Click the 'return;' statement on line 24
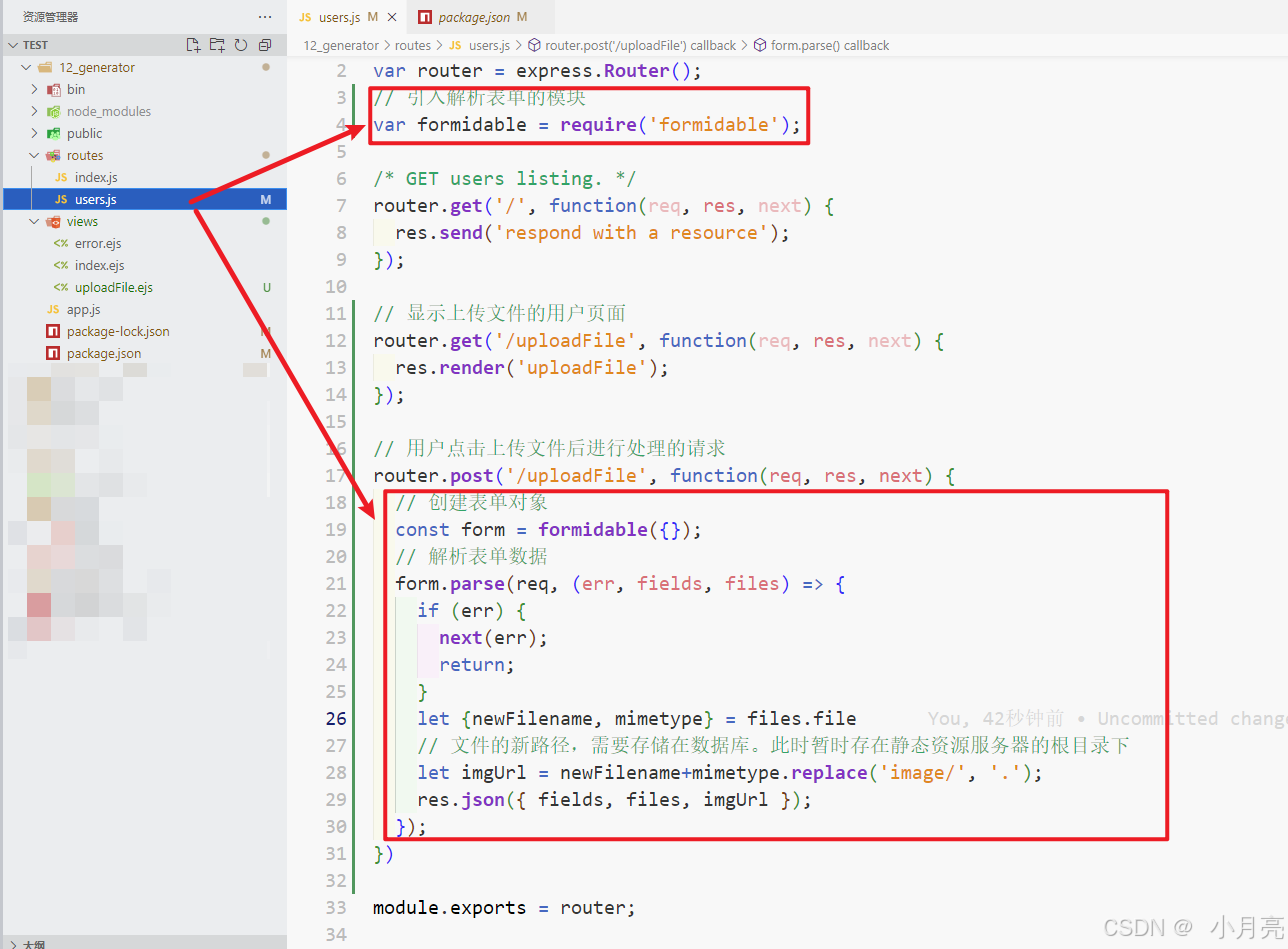The width and height of the screenshot is (1288, 949). (x=477, y=664)
